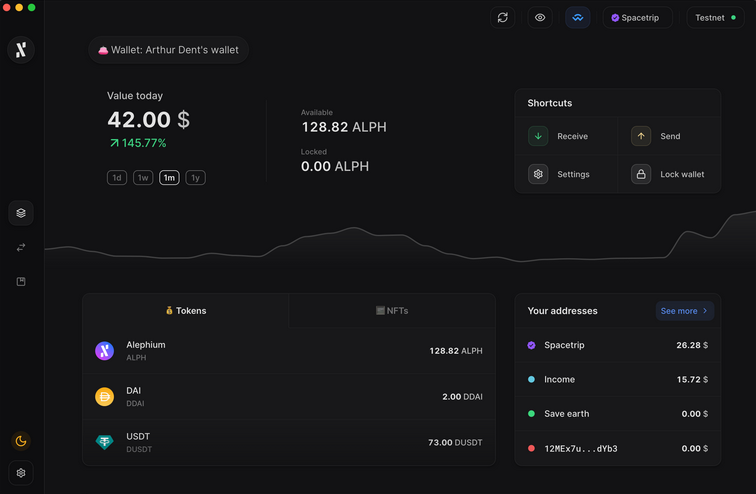This screenshot has height=494, width=756.
Task: Click the 0.00 $ value of 12MEx7u...dYb3
Action: [695, 448]
